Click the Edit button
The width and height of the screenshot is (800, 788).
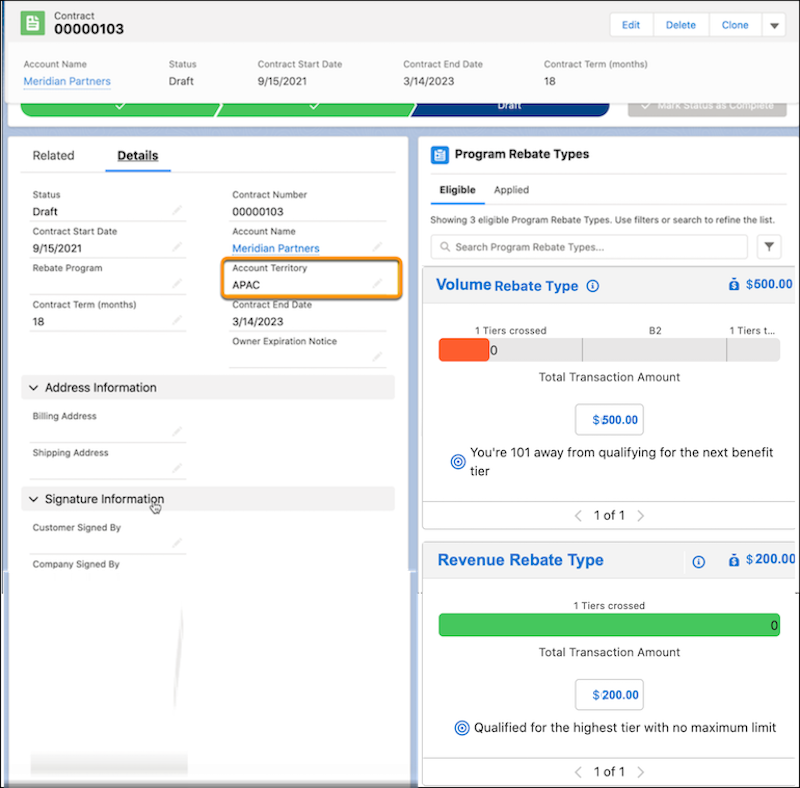(631, 25)
